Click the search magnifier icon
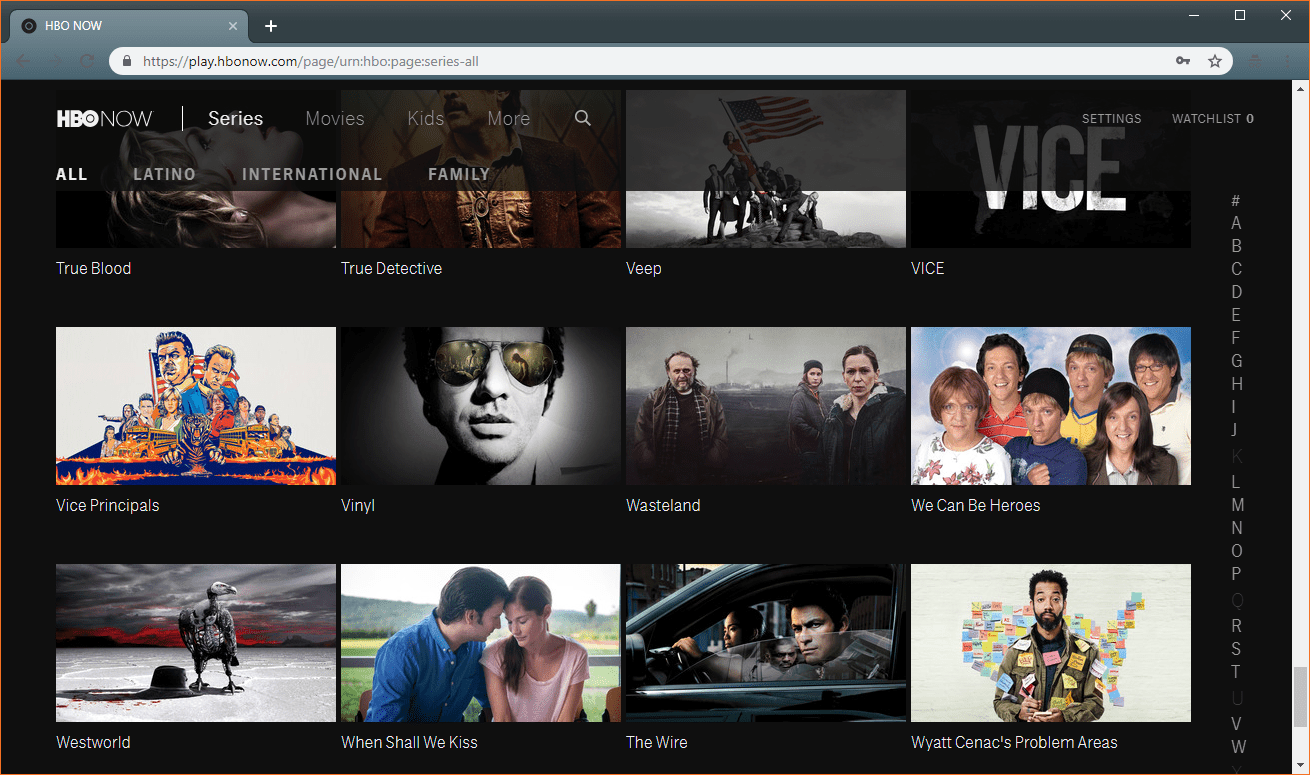This screenshot has height=775, width=1310. pos(583,118)
